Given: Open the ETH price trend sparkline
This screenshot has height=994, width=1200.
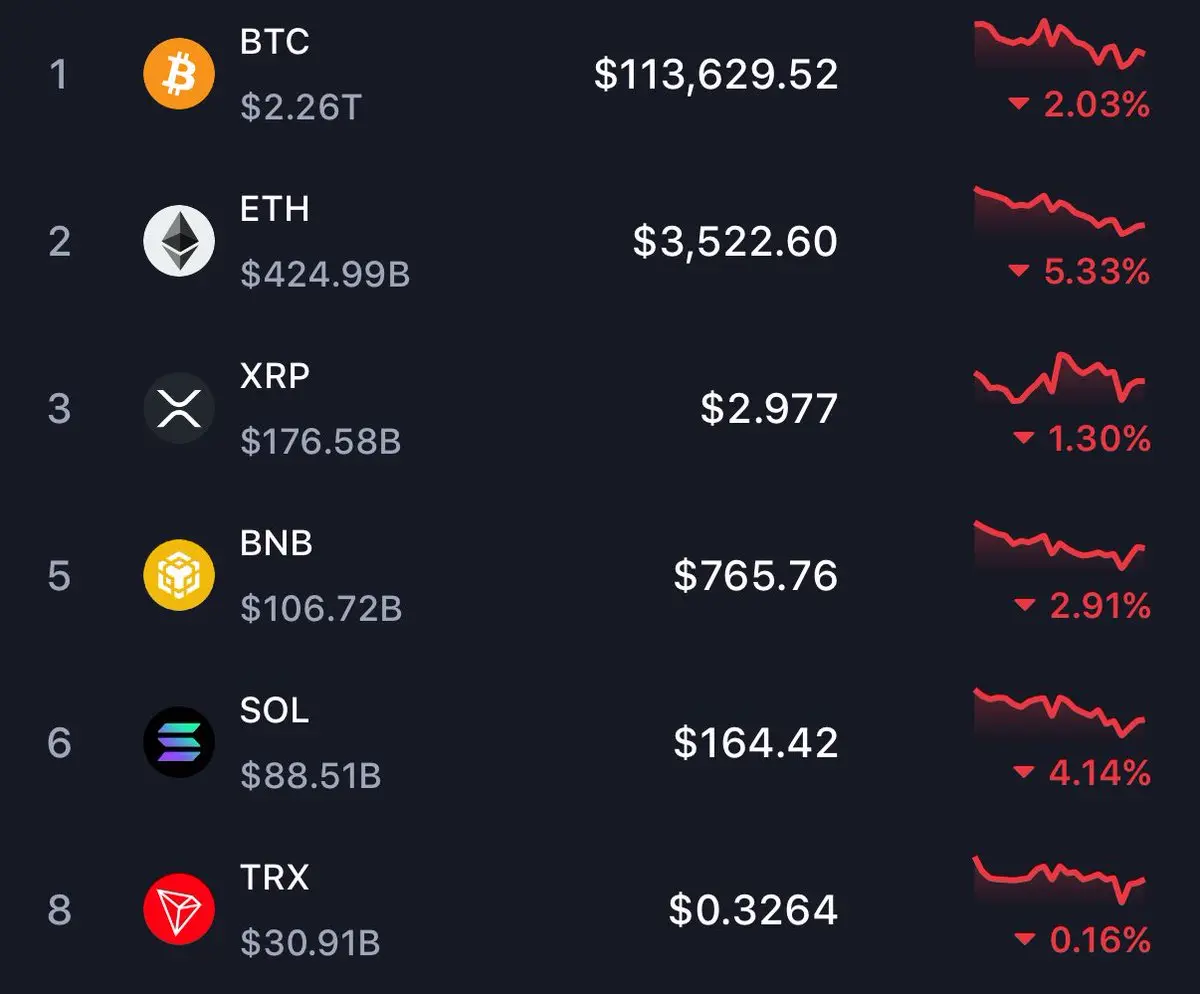Looking at the screenshot, I should click(x=1060, y=211).
